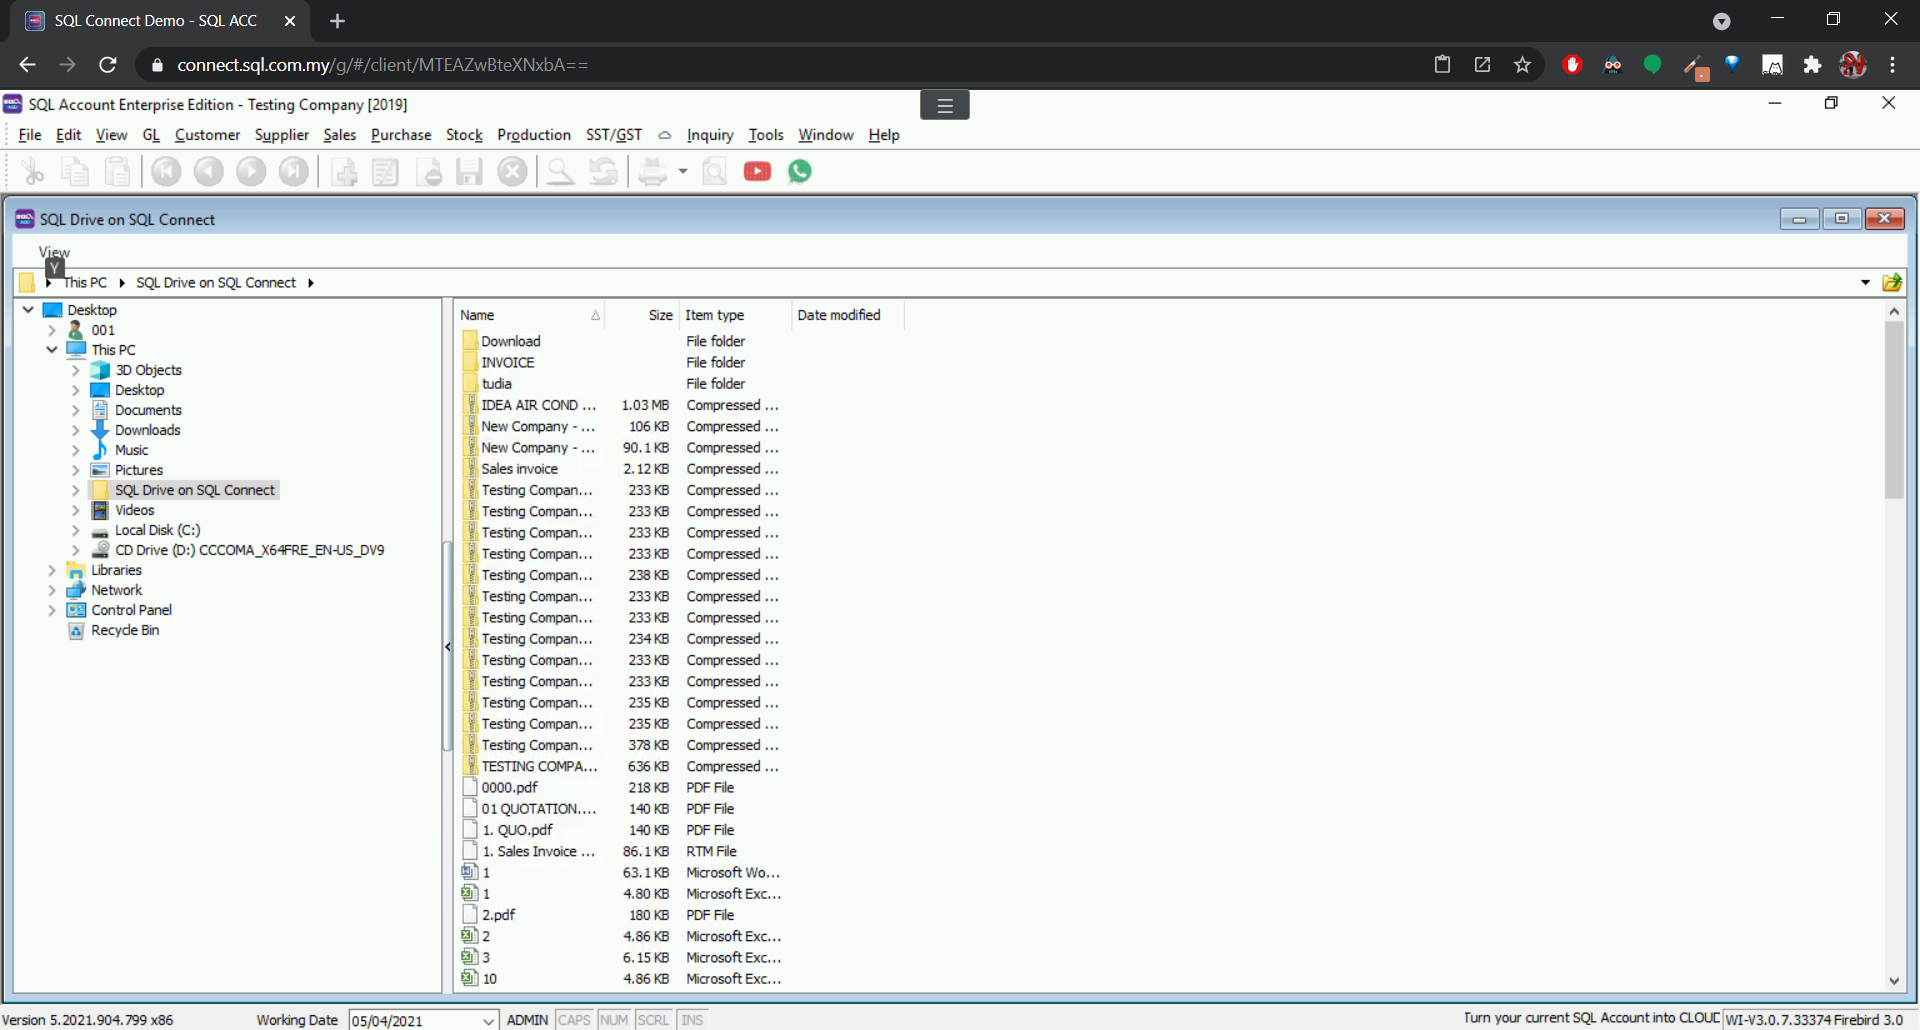Click the green WhatsApp support icon
Image resolution: width=1920 pixels, height=1030 pixels.
tap(800, 172)
